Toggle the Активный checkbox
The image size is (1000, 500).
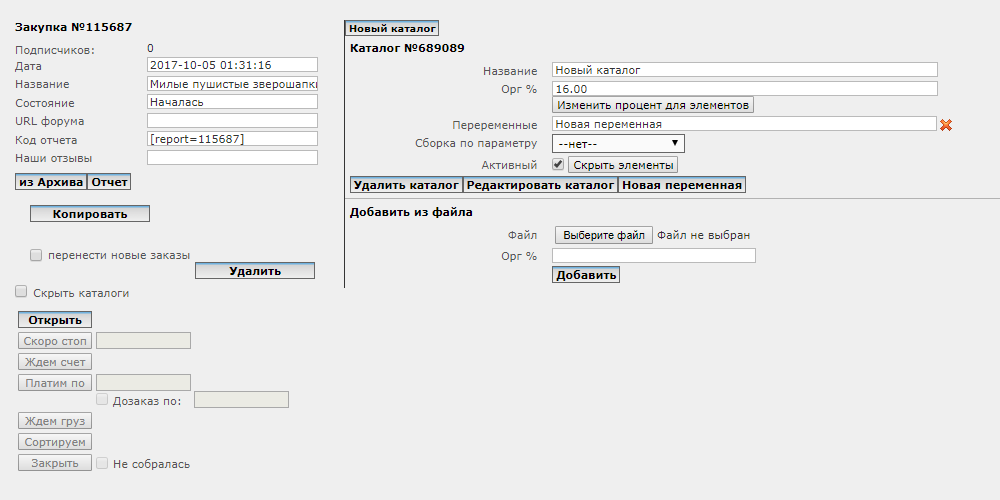click(557, 165)
